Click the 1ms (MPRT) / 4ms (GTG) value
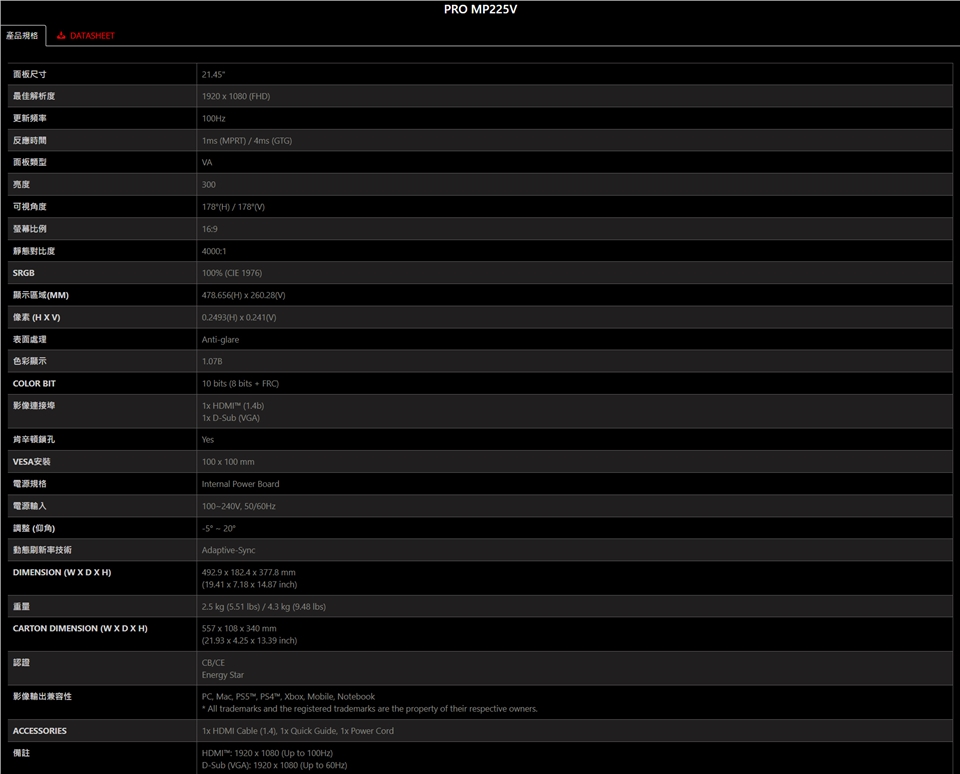 pos(247,141)
